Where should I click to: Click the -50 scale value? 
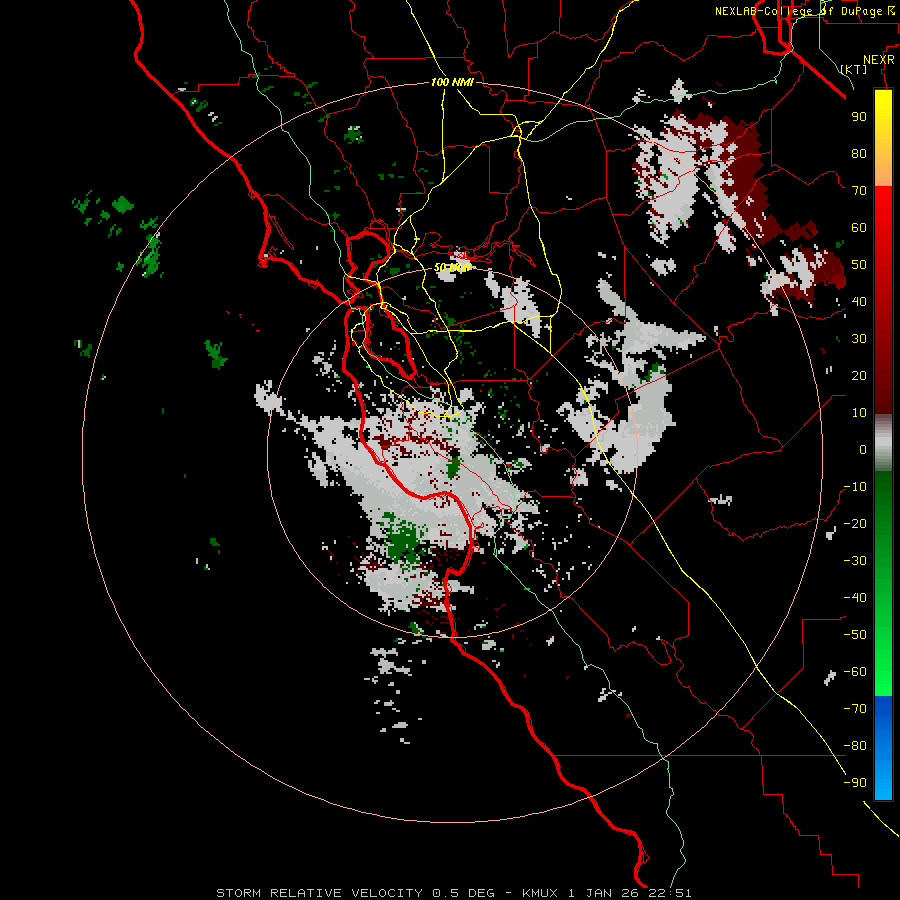point(855,635)
